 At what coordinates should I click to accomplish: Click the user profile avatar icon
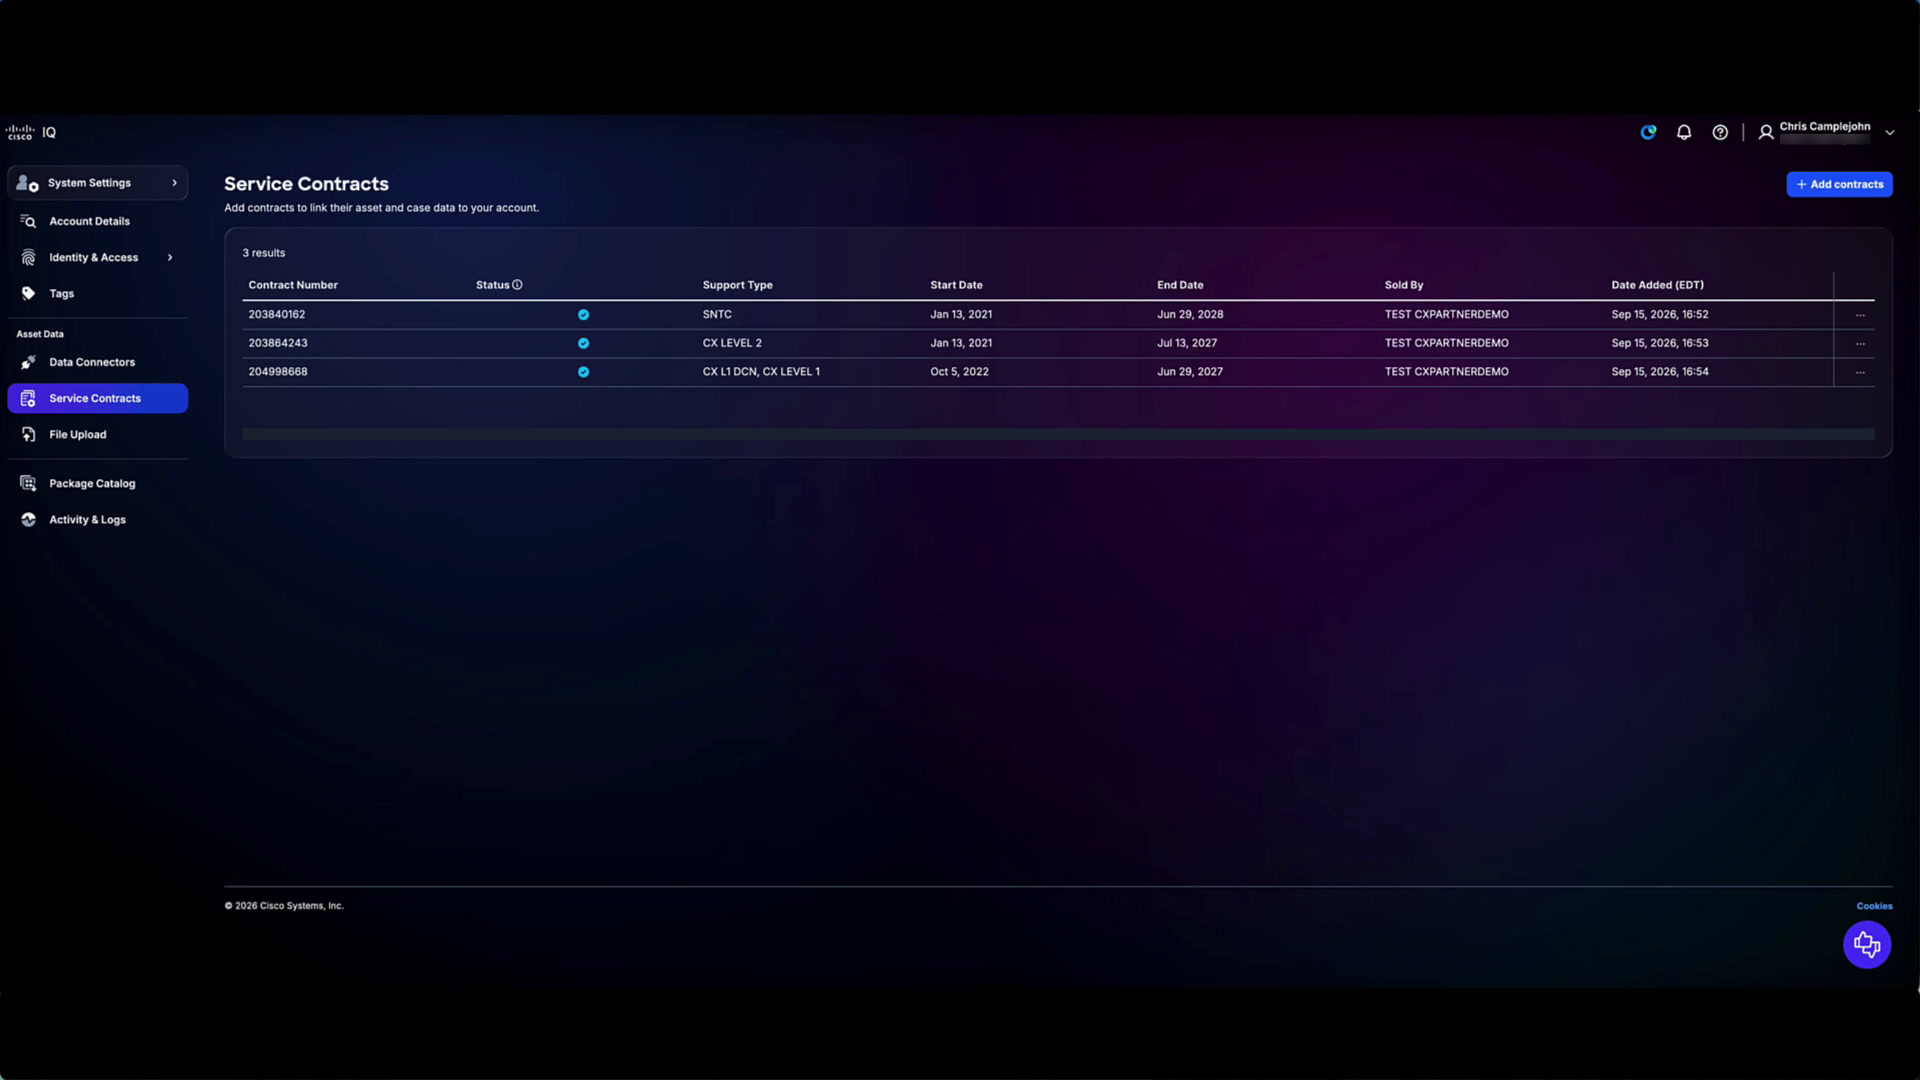(1766, 132)
